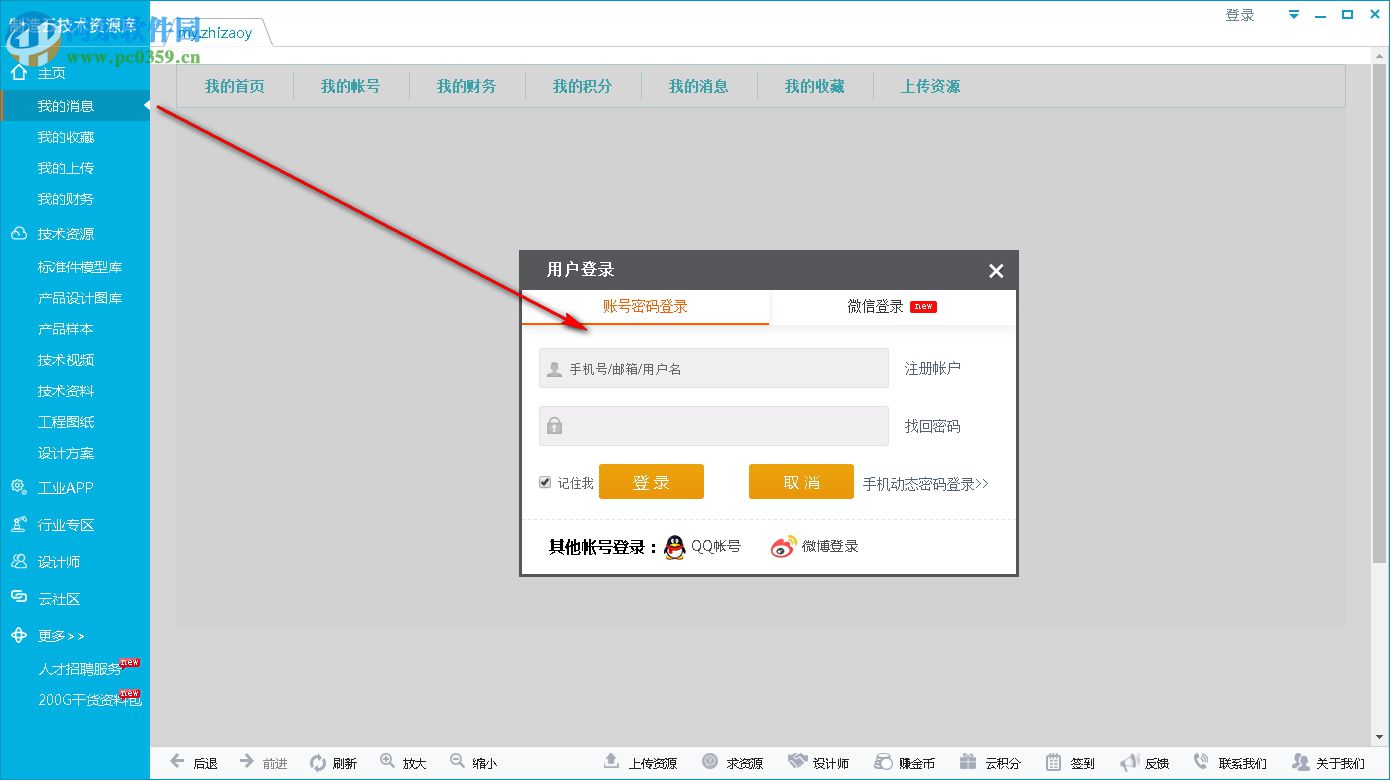Click the forward arrow icon (前进)
The width and height of the screenshot is (1390, 780).
(x=247, y=762)
